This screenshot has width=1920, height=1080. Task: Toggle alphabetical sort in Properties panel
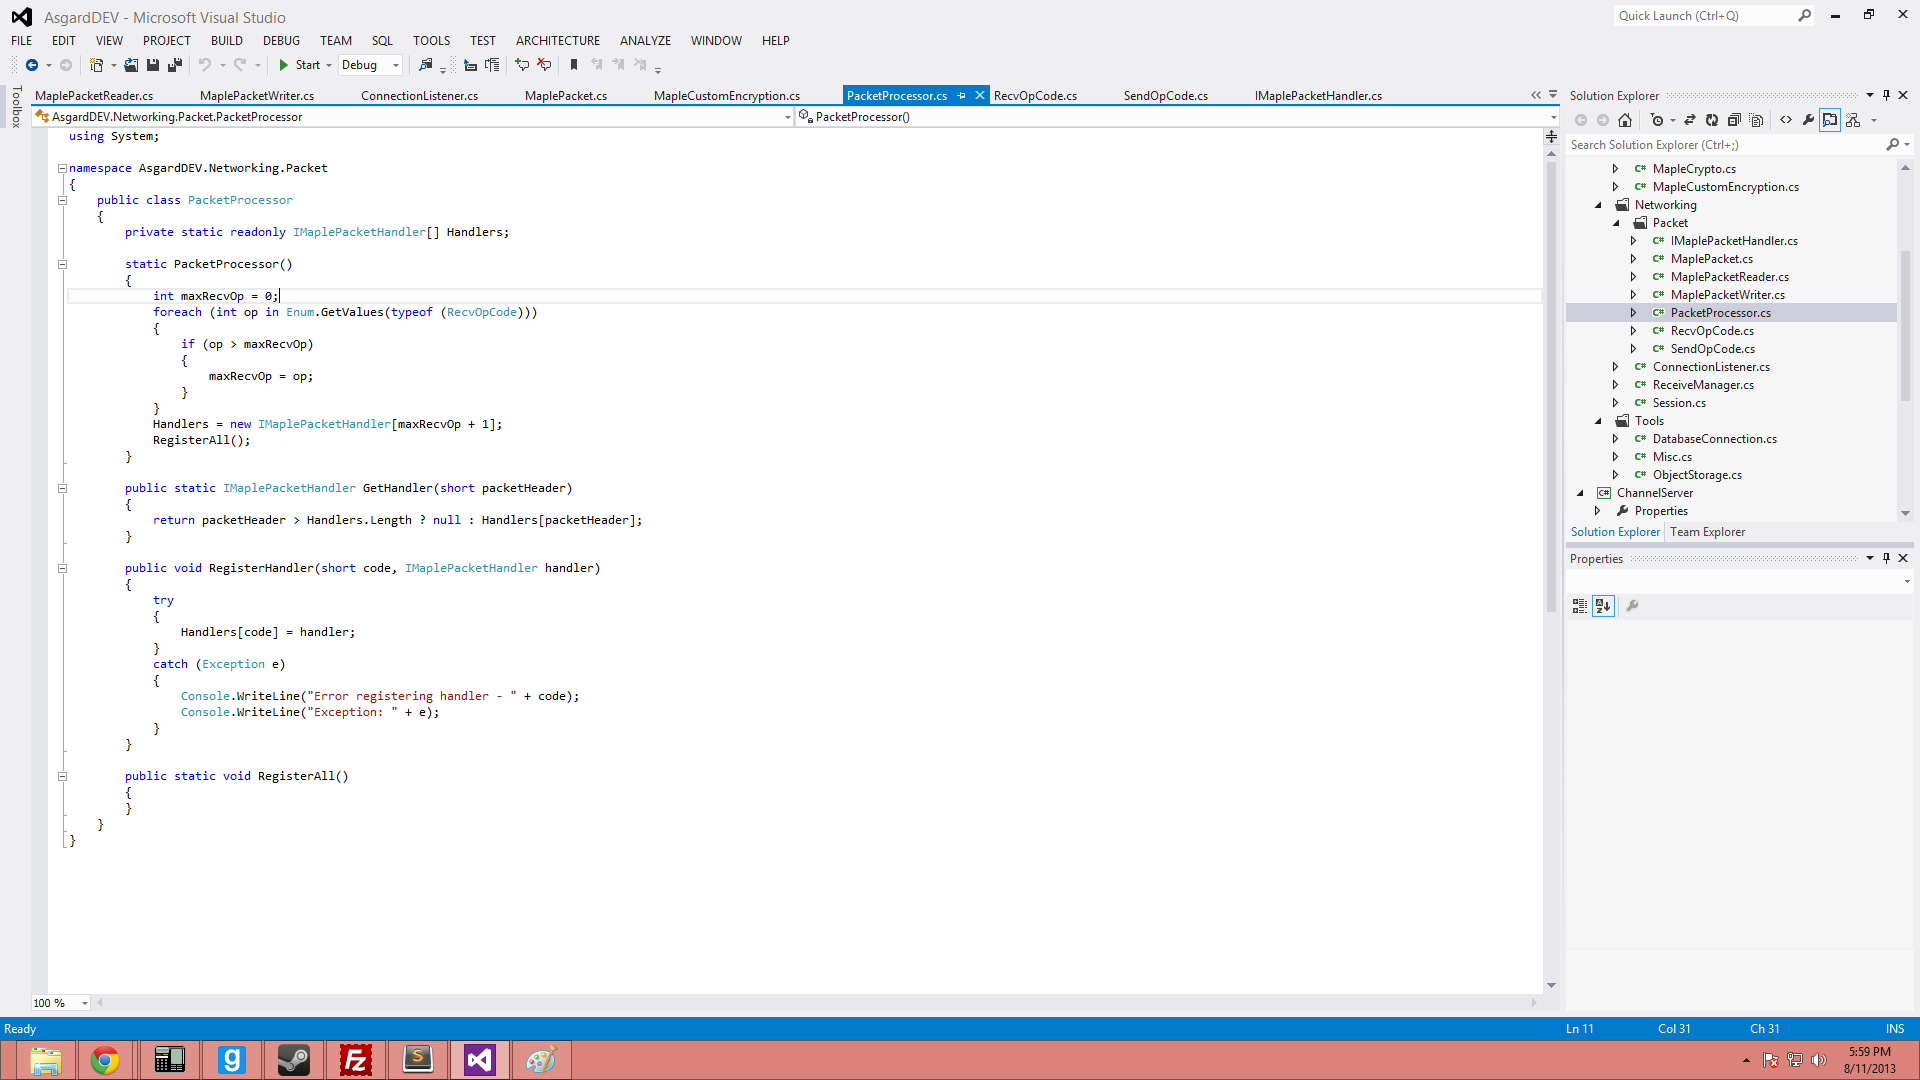(x=1603, y=606)
